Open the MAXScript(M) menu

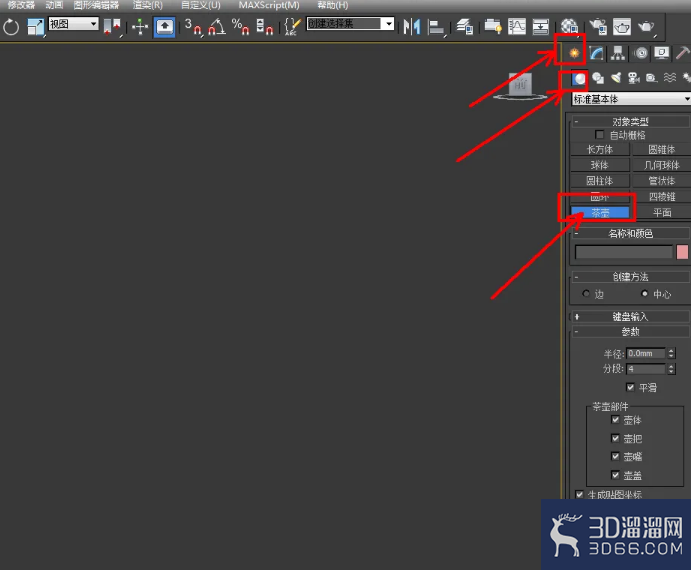point(269,5)
